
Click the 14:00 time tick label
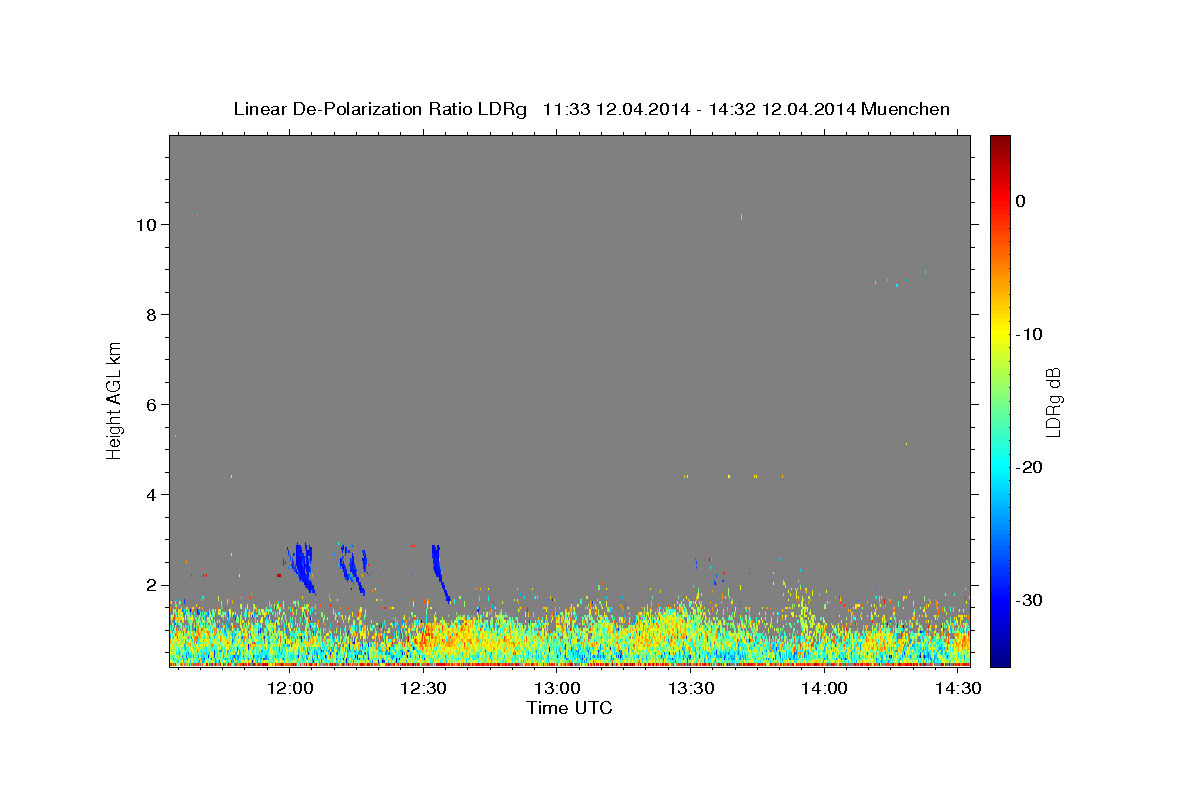point(824,689)
